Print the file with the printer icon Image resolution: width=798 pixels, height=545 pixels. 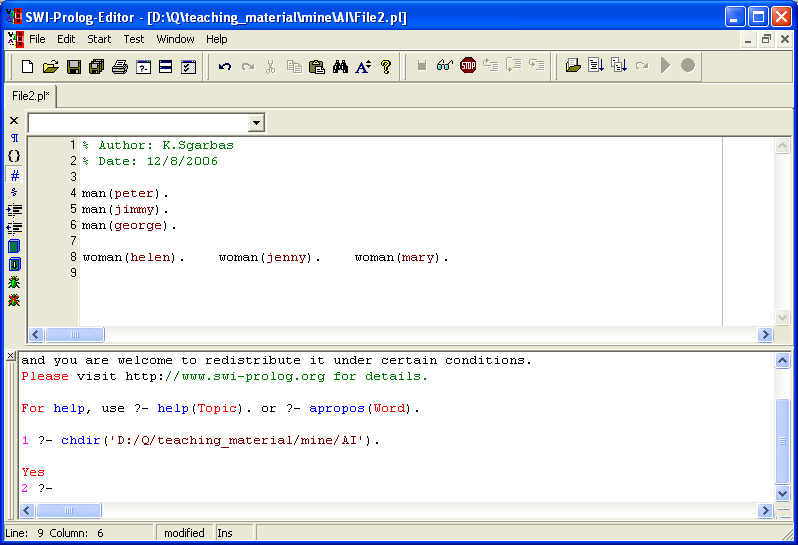tap(120, 67)
